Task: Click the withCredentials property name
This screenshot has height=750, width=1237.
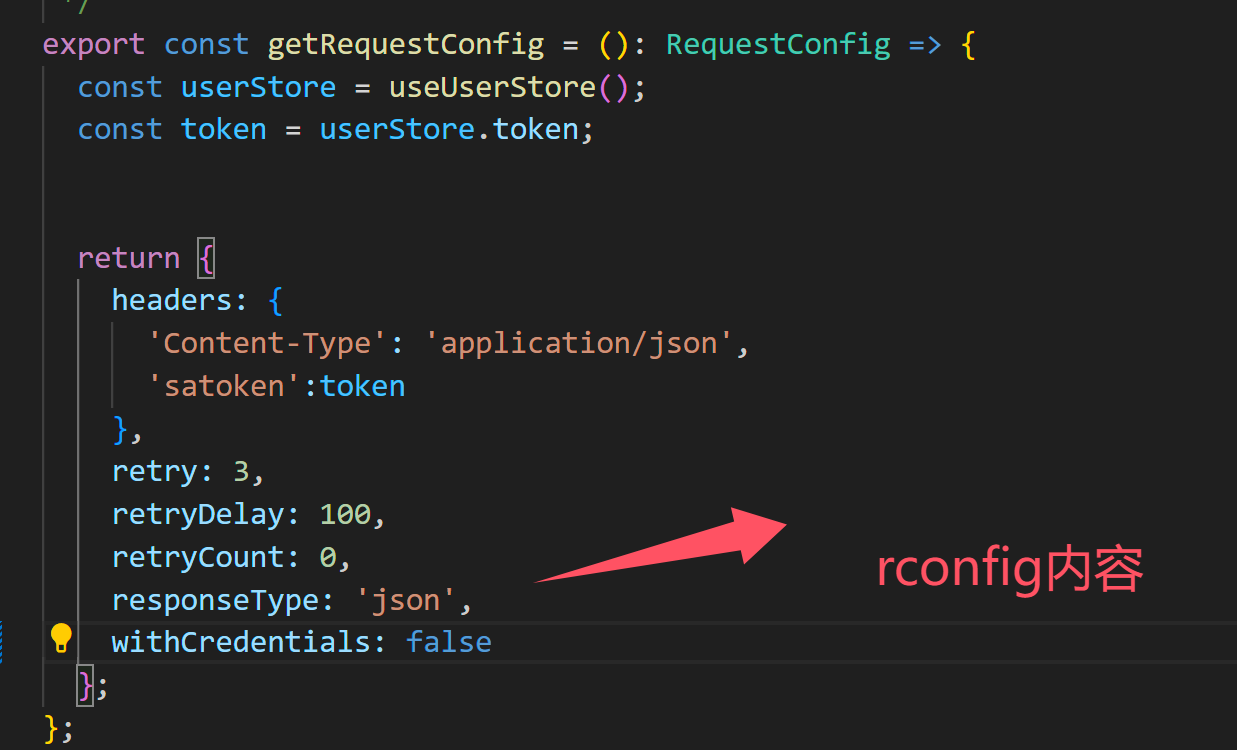Action: pyautogui.click(x=241, y=642)
